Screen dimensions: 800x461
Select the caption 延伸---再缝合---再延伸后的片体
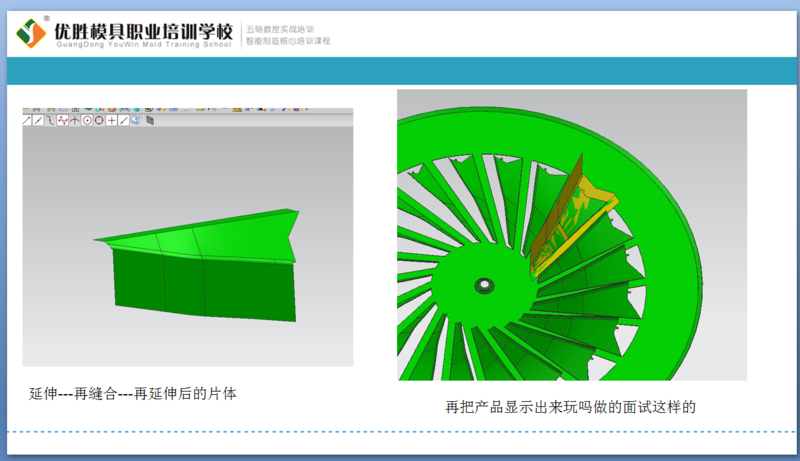coord(133,394)
